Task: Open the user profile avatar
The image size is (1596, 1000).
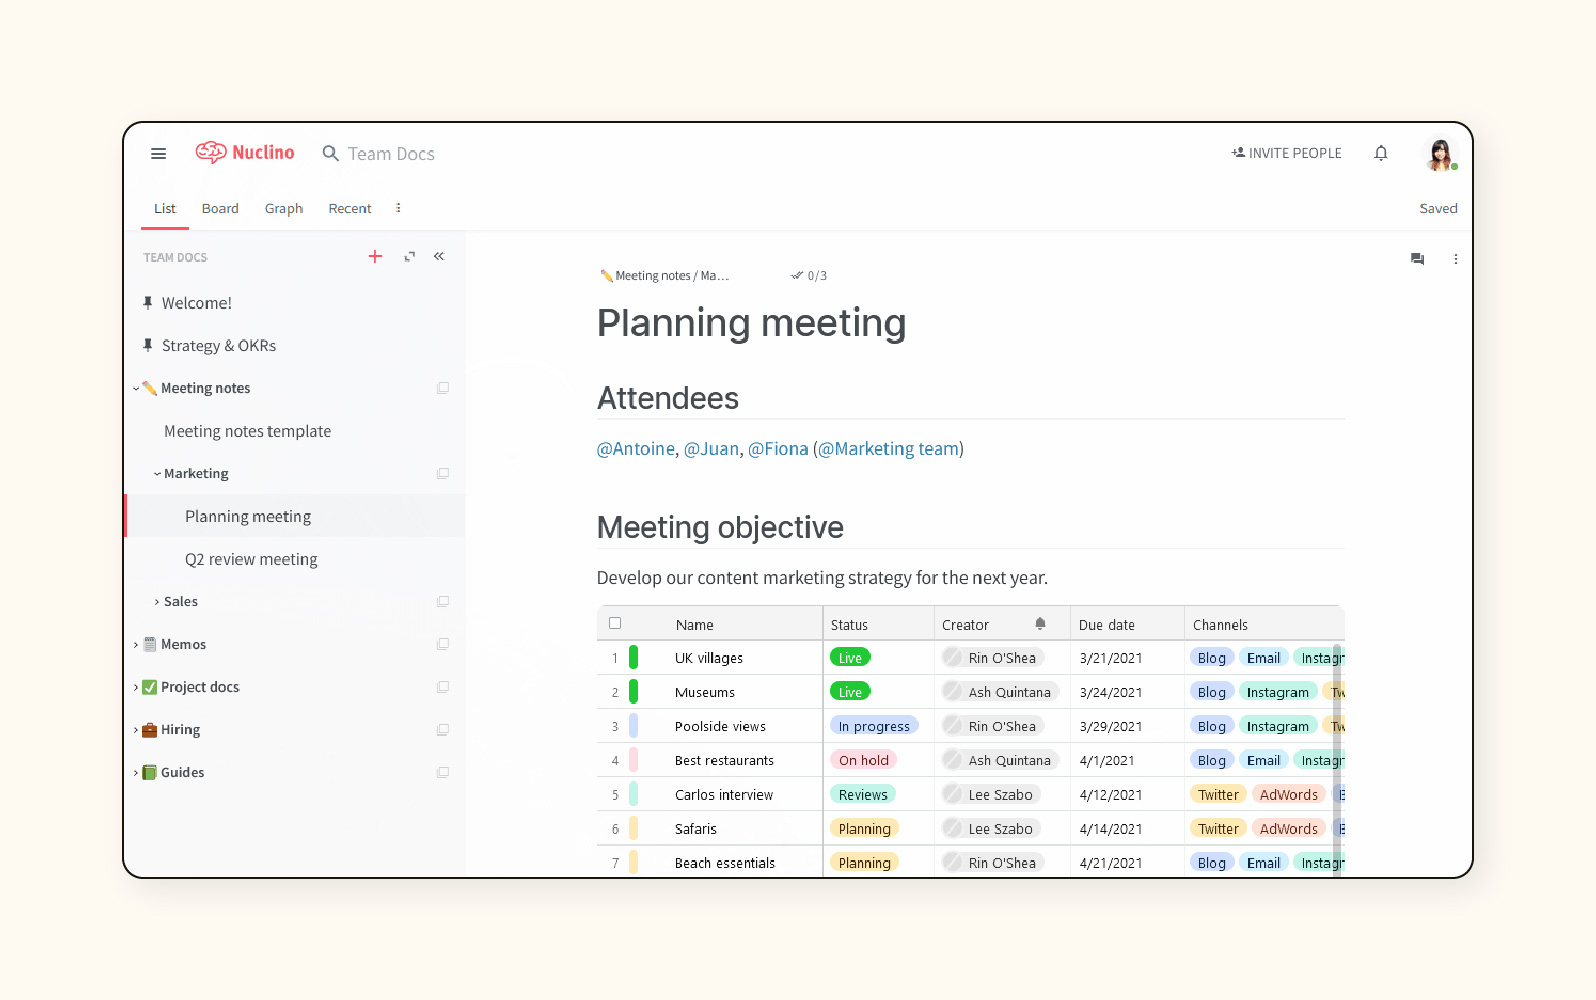Action: pyautogui.click(x=1440, y=153)
